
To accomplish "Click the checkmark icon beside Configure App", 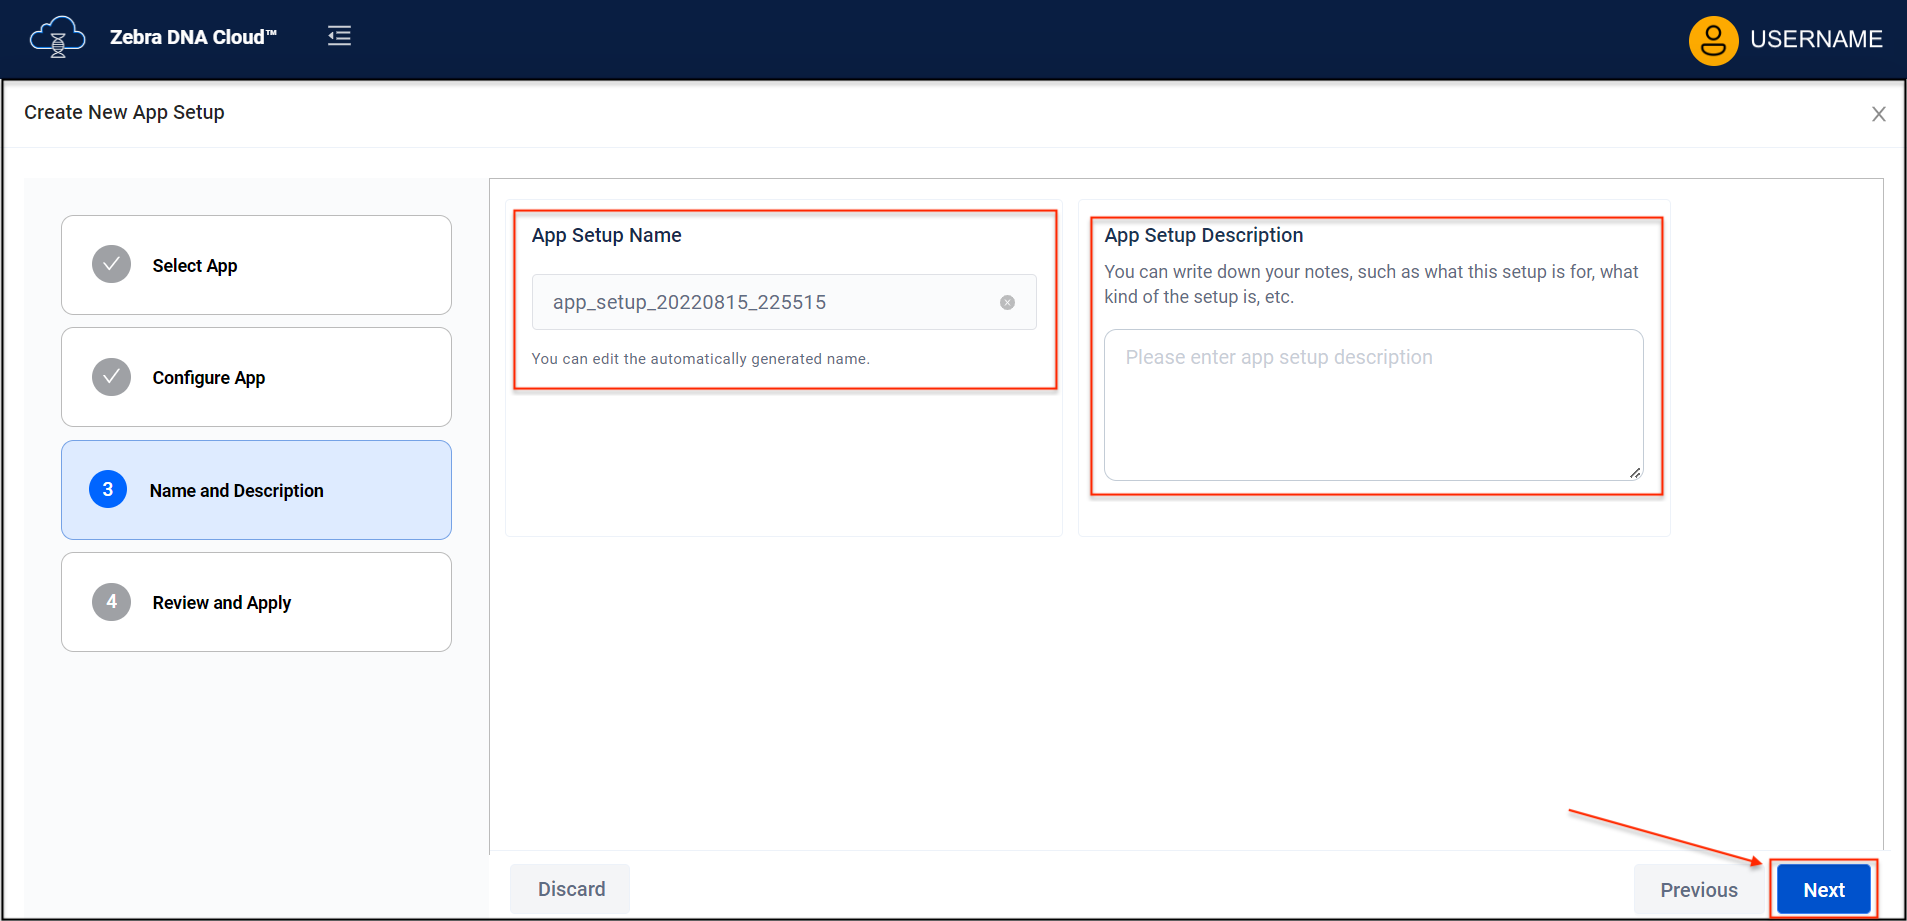I will [x=112, y=377].
